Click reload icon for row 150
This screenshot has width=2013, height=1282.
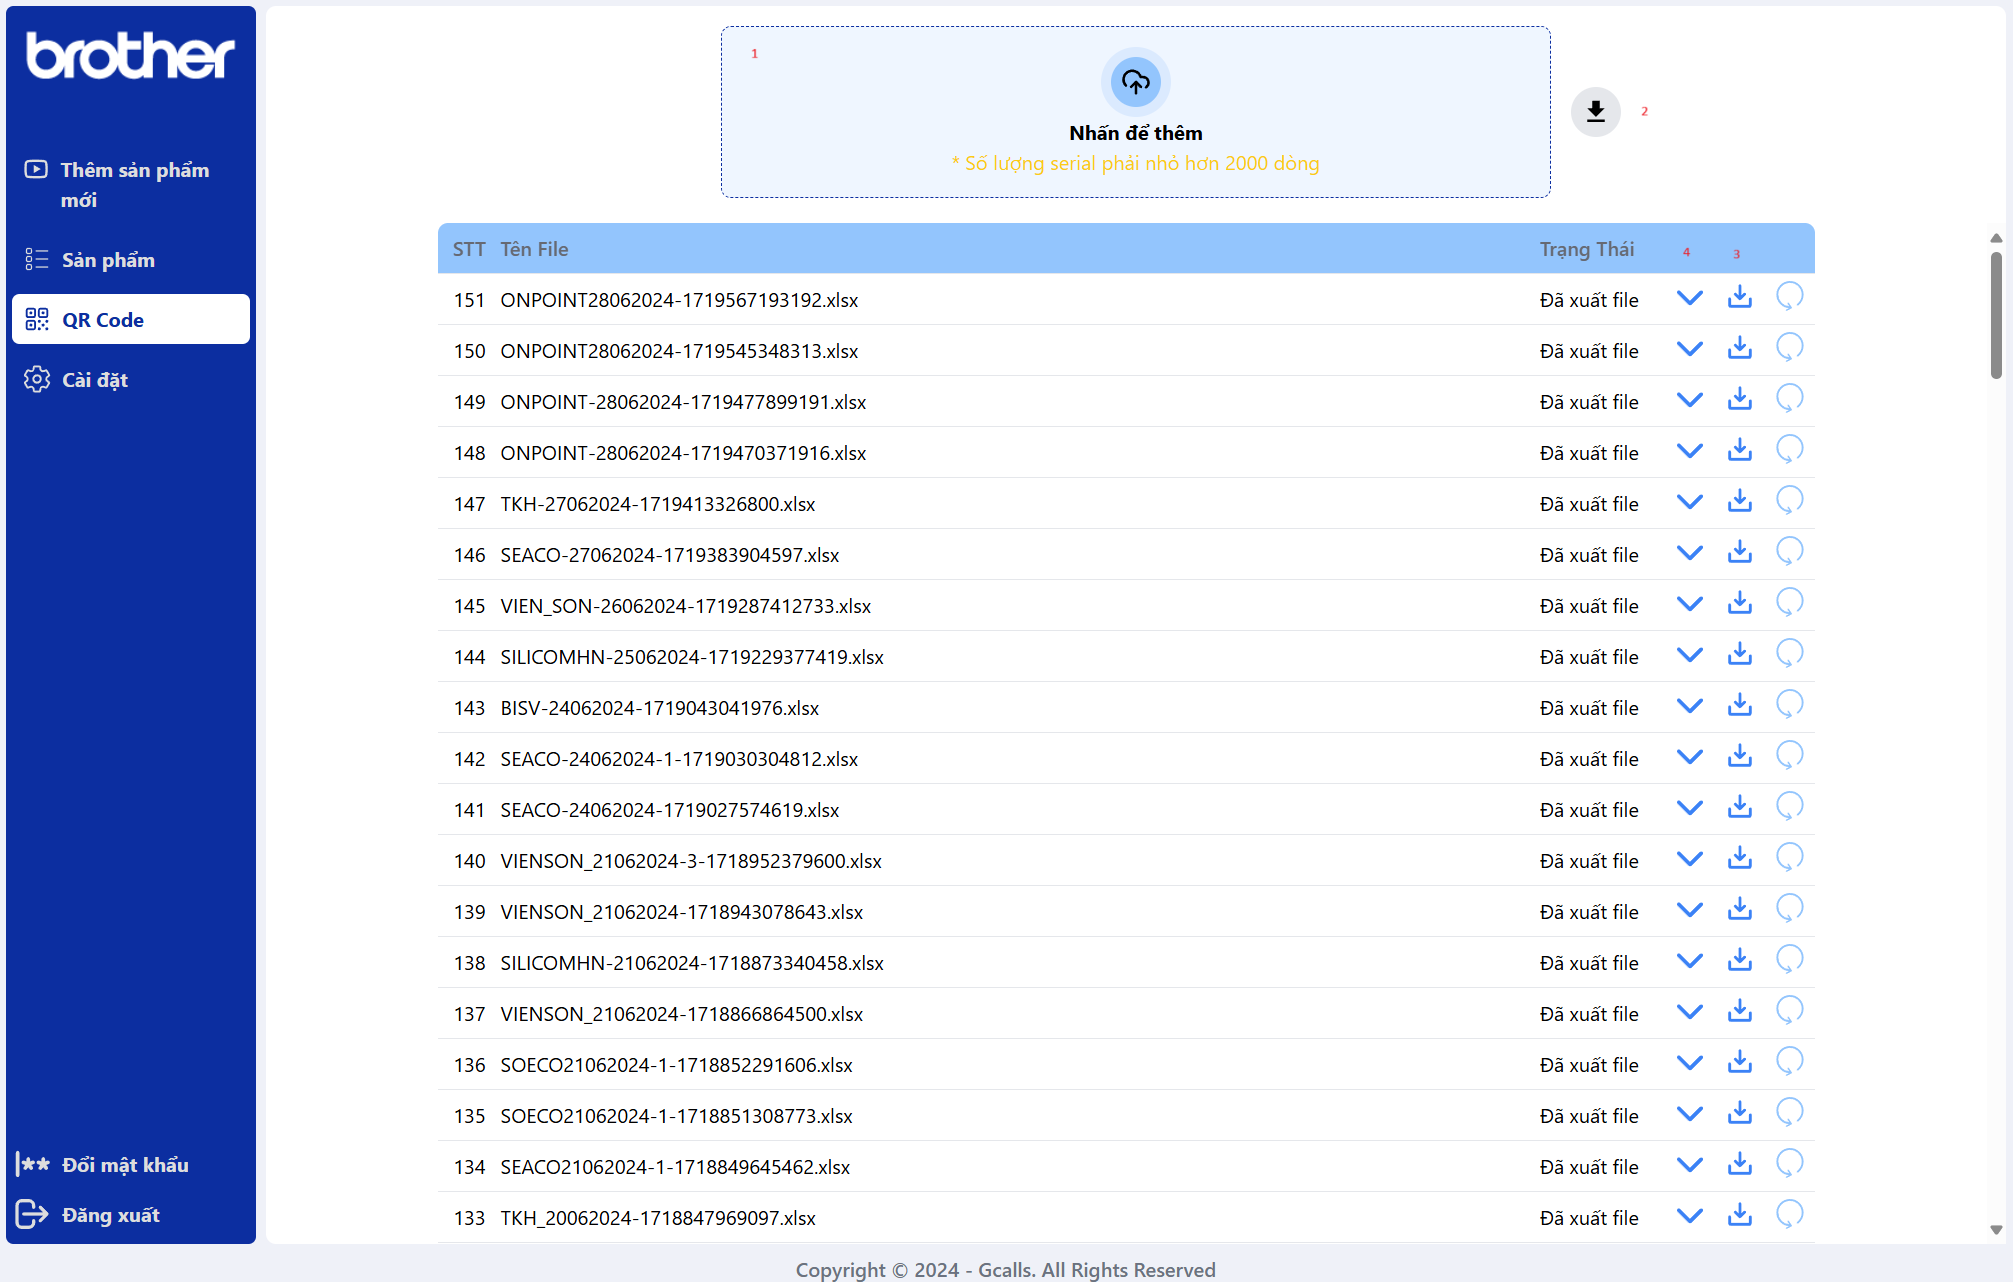click(1788, 349)
